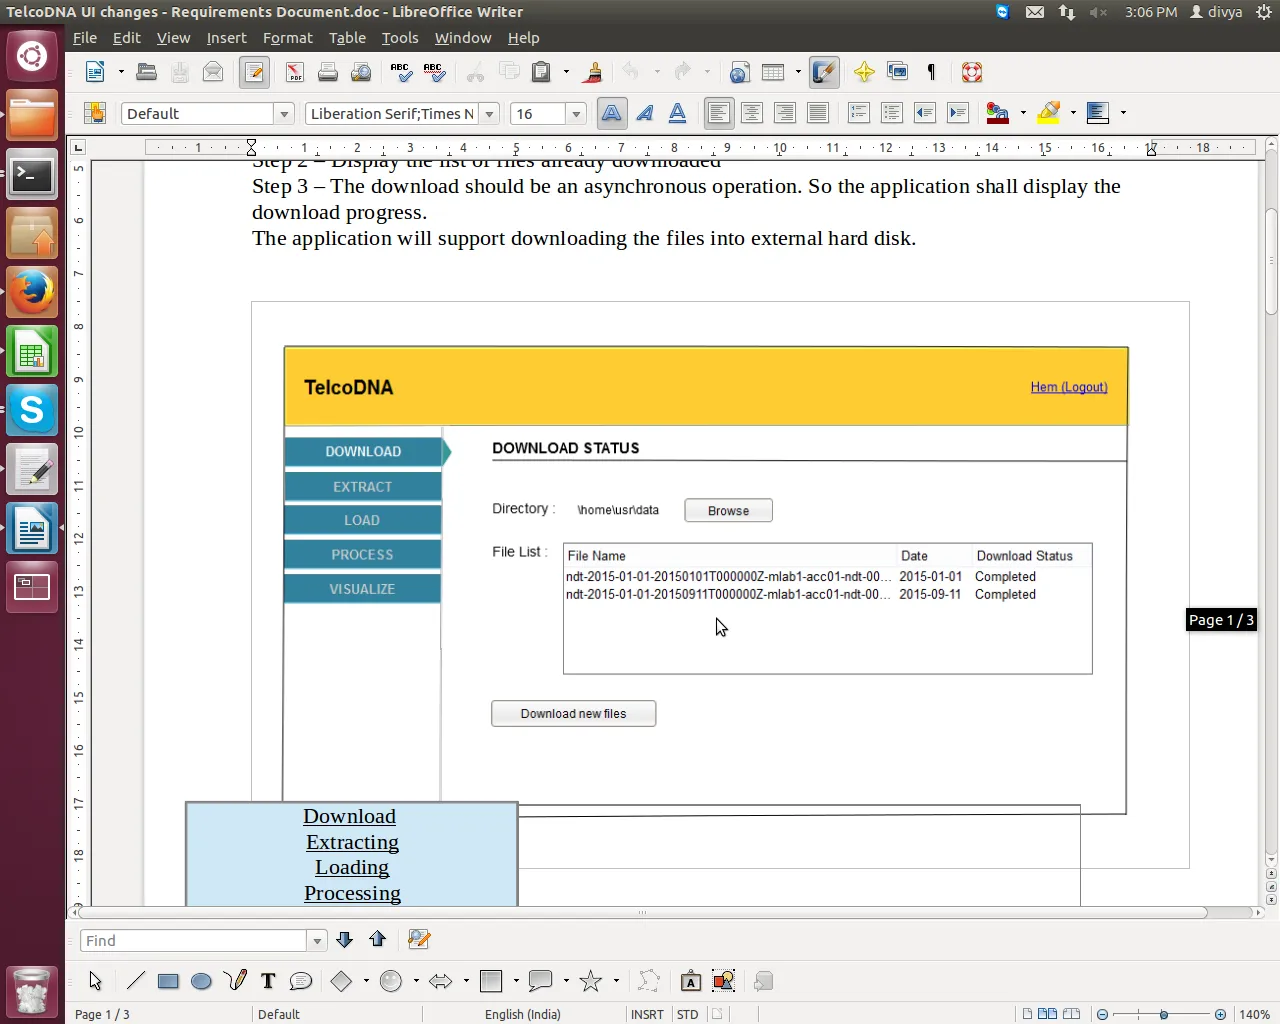Open the Format menu
The image size is (1280, 1024).
pos(288,38)
